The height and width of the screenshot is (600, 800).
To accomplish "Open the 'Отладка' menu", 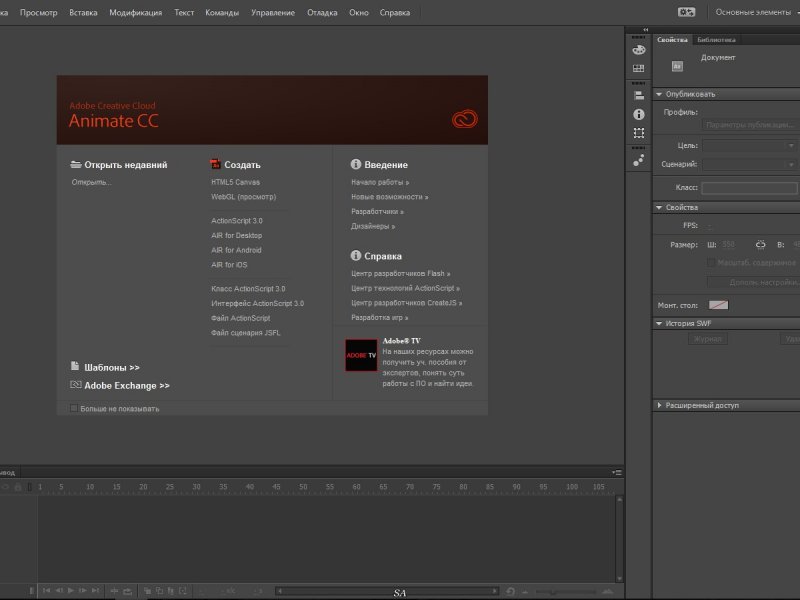I will [322, 13].
